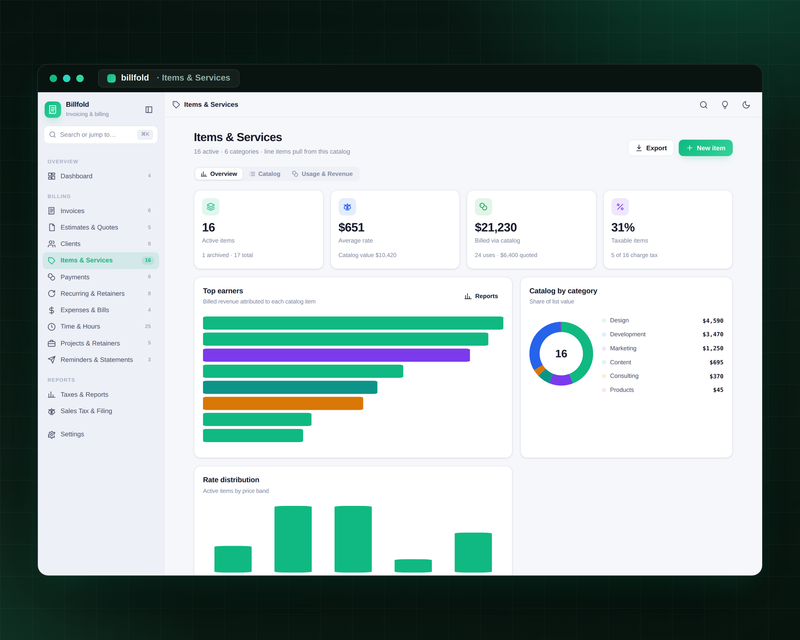Open Sales Tax & Filing page
The image size is (800, 640).
click(x=101, y=411)
